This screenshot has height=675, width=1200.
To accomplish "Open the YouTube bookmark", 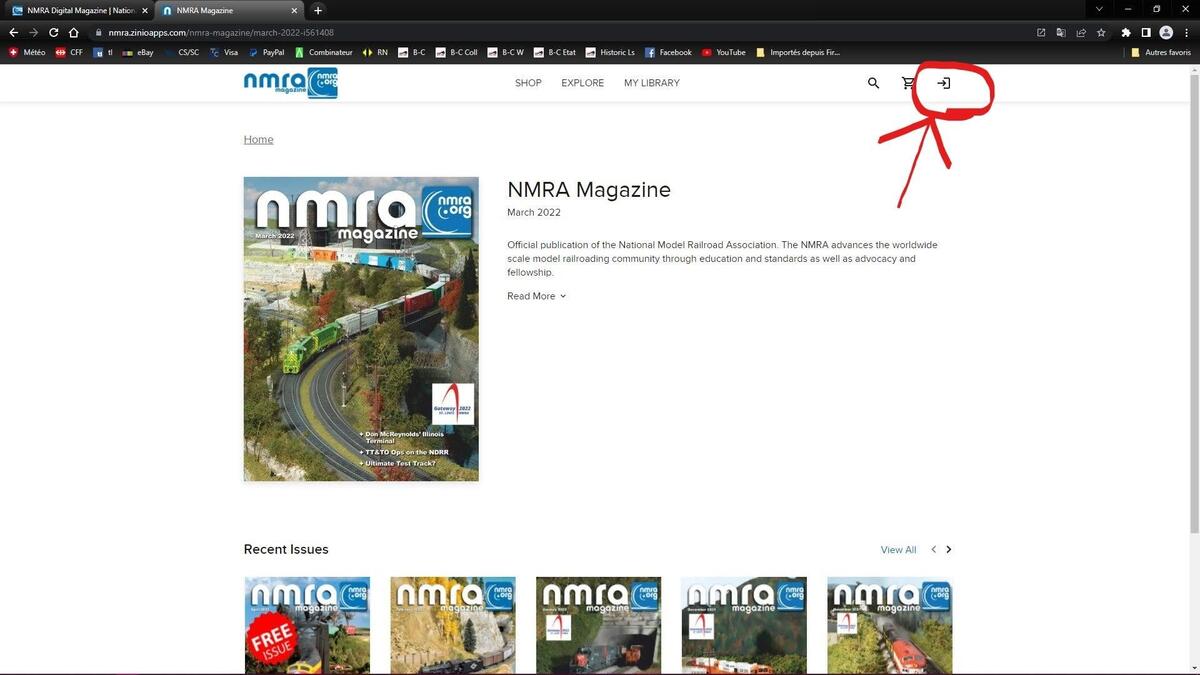I will click(724, 52).
